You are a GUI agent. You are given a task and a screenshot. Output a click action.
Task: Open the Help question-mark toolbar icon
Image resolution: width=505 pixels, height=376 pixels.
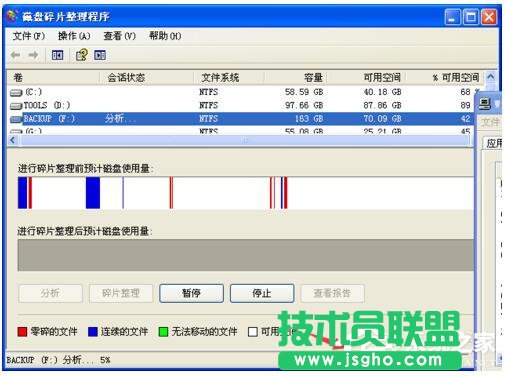pyautogui.click(x=82, y=55)
